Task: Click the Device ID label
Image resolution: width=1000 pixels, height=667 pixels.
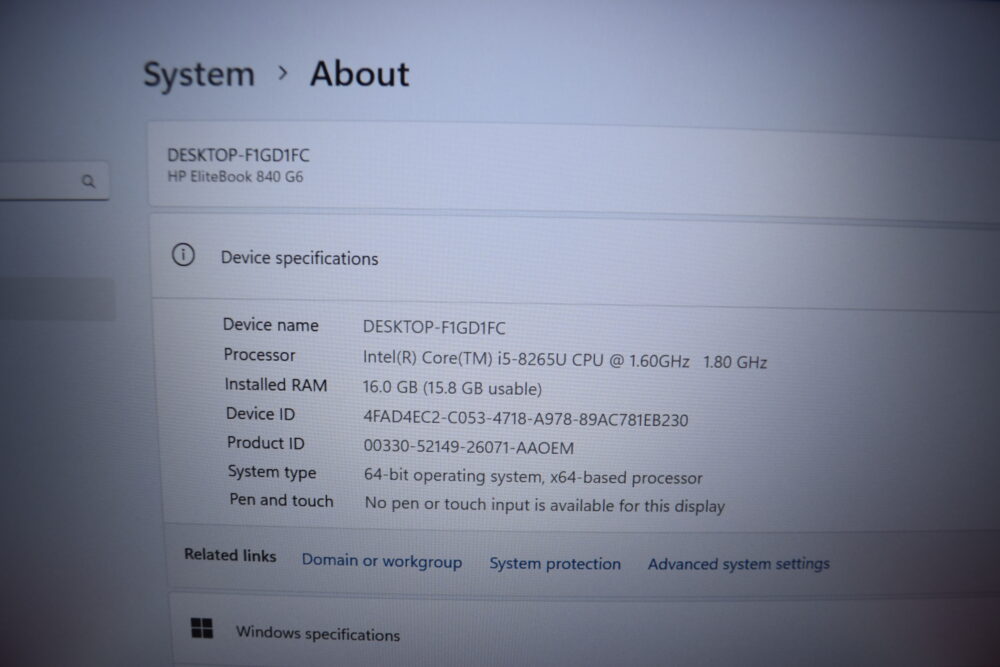Action: click(260, 414)
